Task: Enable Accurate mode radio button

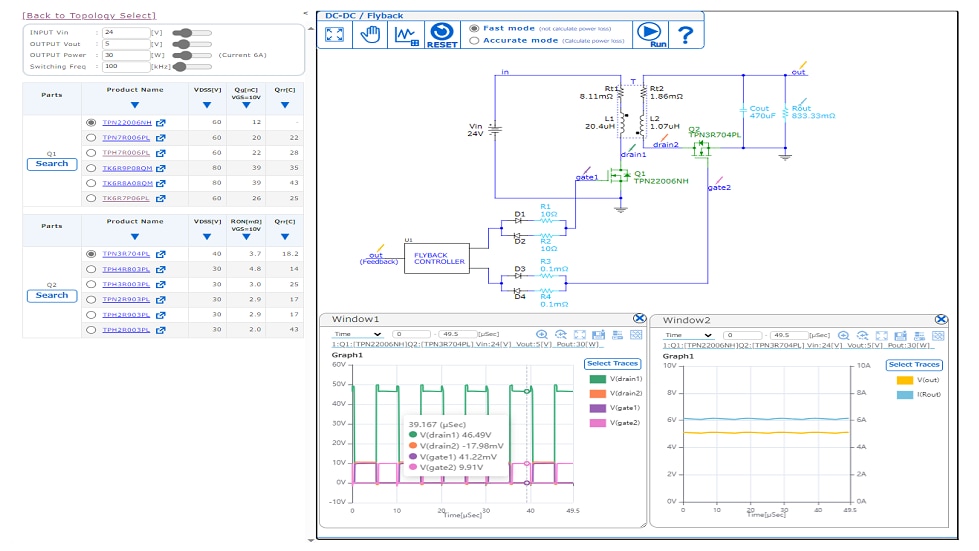Action: point(474,41)
